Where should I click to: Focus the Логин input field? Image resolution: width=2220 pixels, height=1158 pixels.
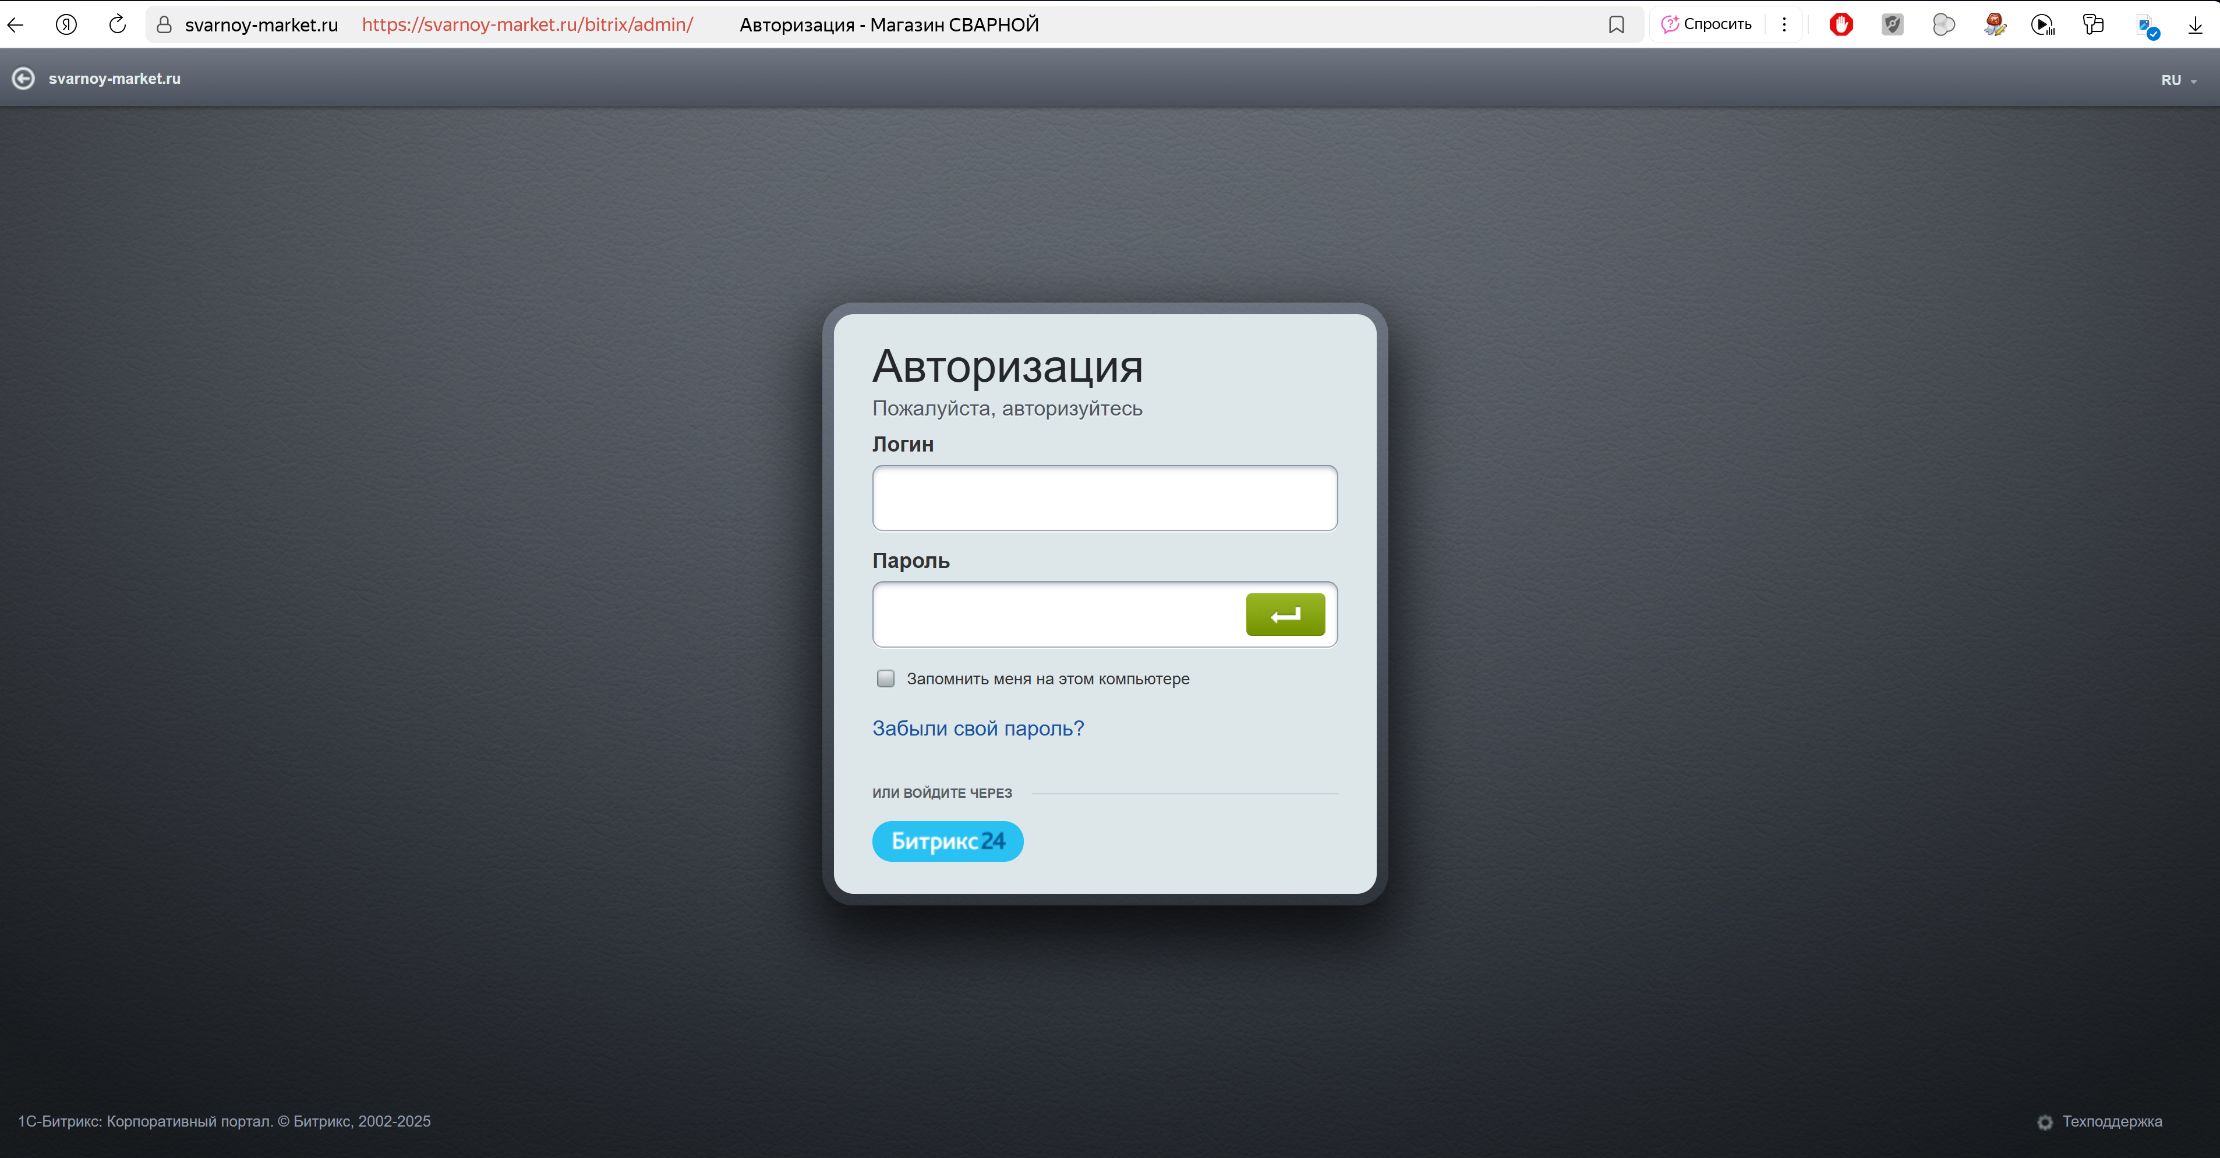(1104, 498)
